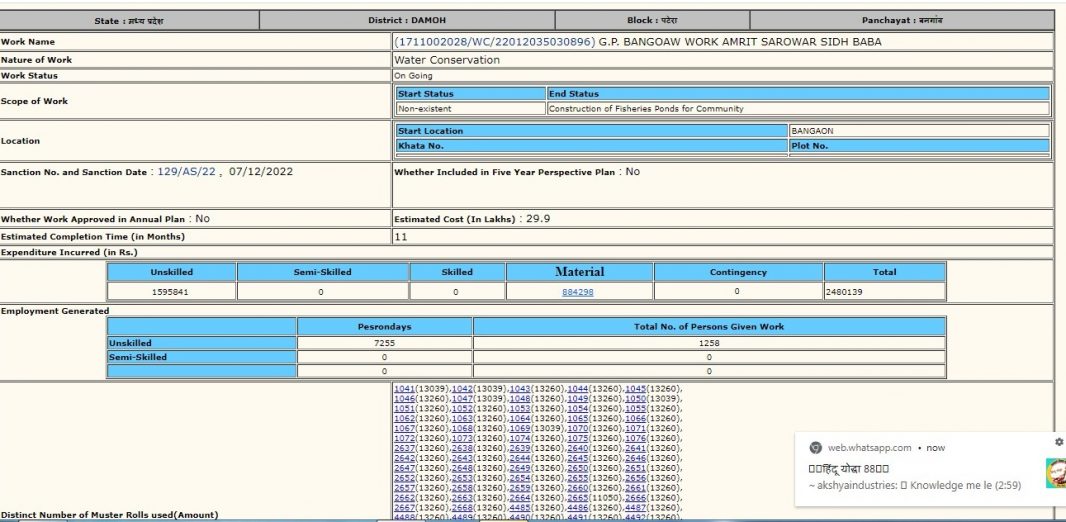Click 'Construction of Fisheries Ponds for Community' text
Viewport: 1066px width, 522px height.
(x=646, y=109)
